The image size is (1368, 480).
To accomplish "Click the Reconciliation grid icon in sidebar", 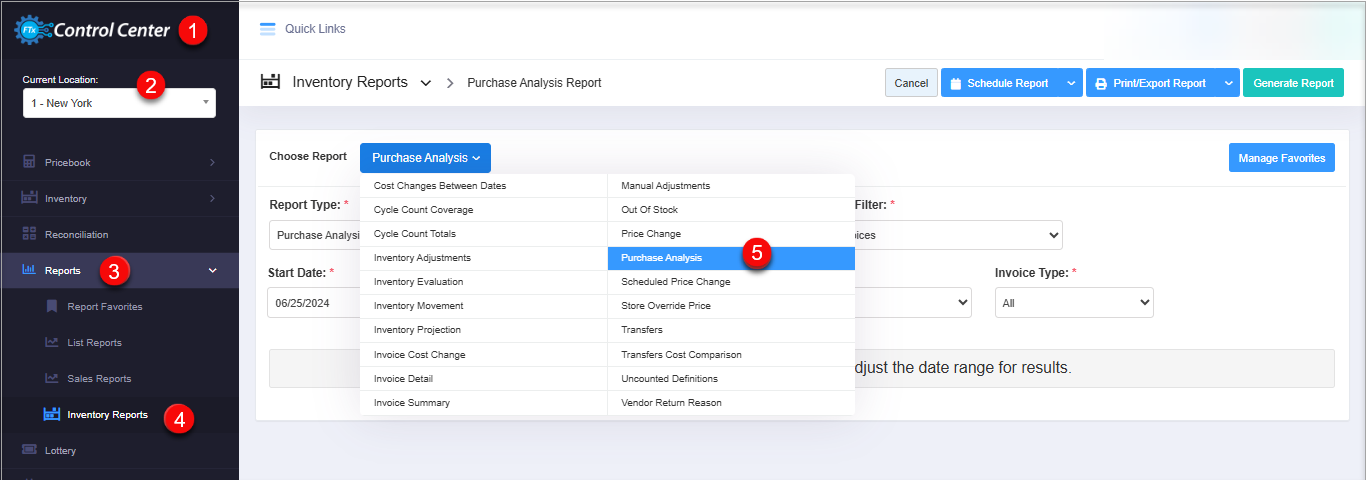I will (29, 234).
